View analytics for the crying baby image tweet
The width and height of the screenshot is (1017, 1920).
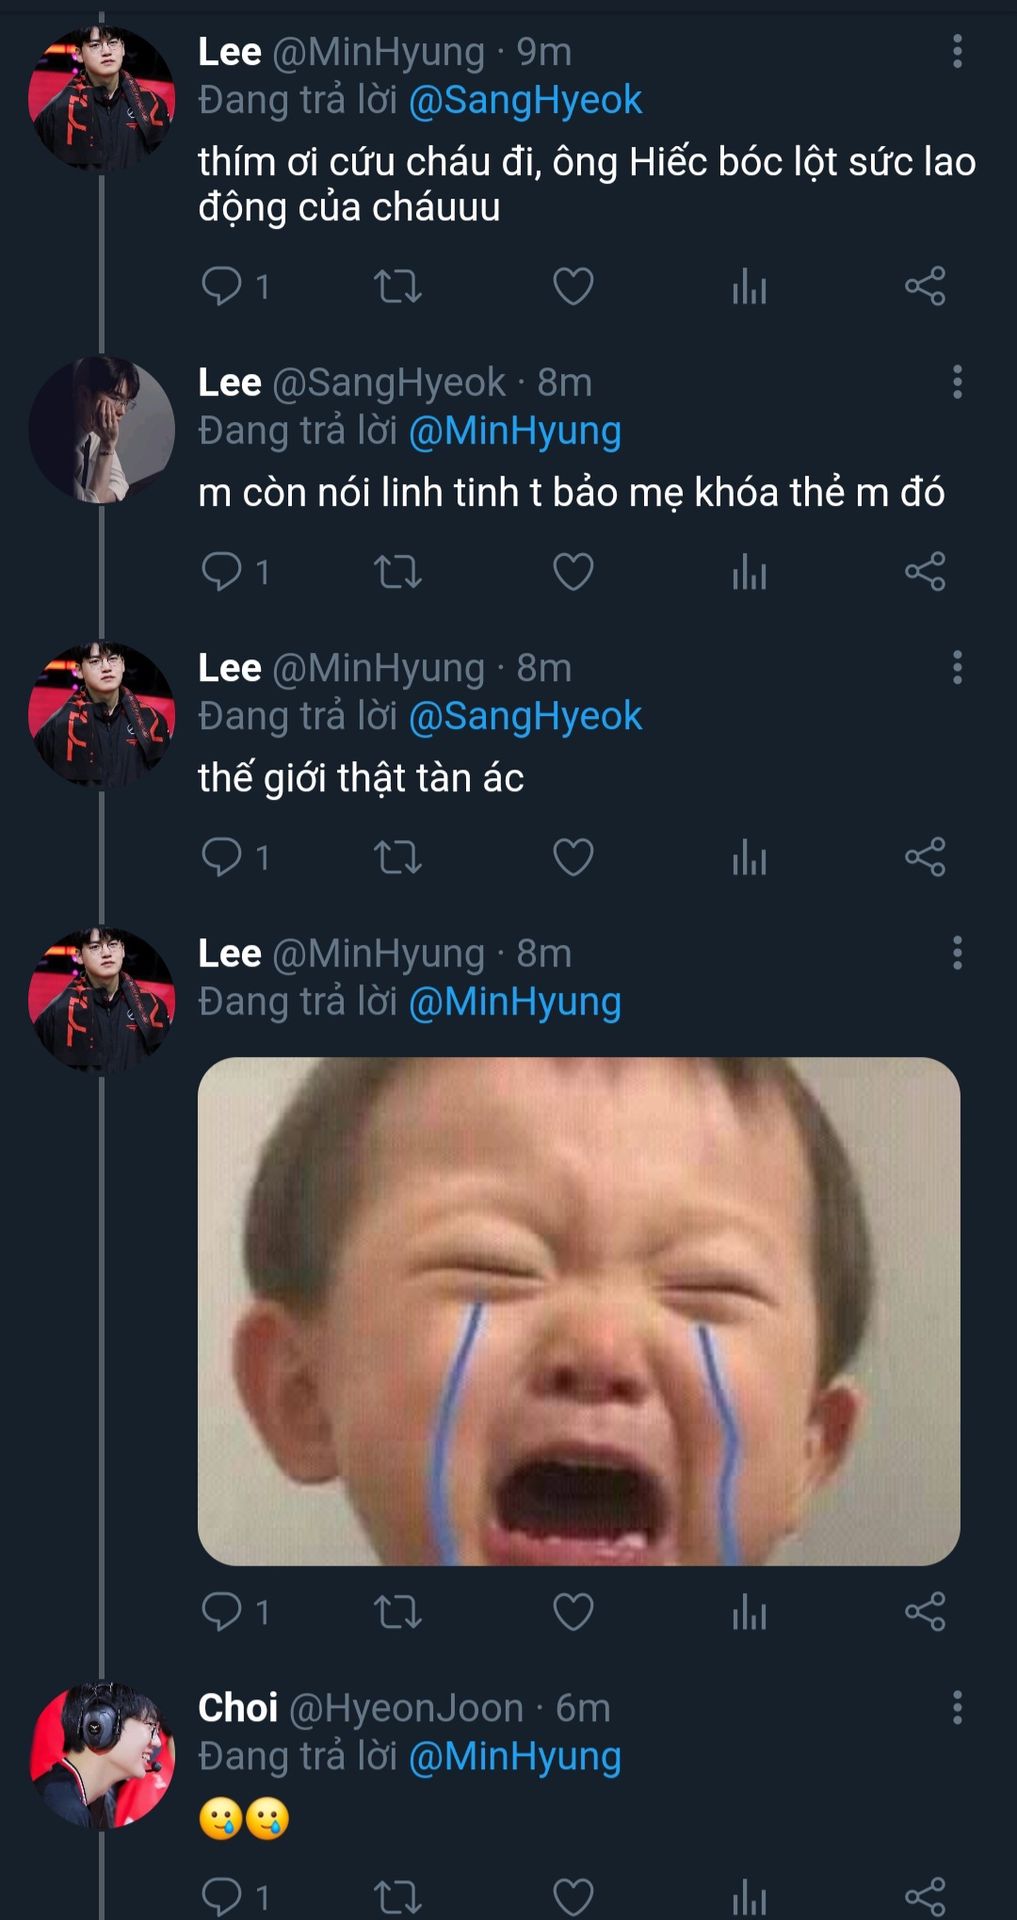(x=749, y=1612)
